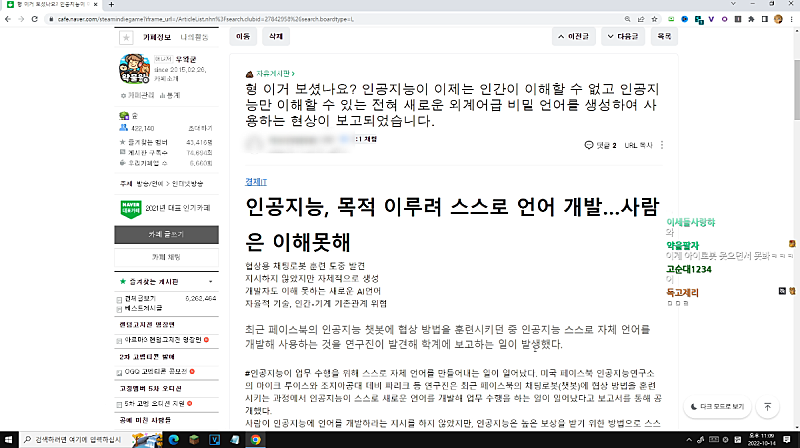Screen dimensions: 800x448
Task: Go back to the previous browser page
Action: (x=8, y=19)
